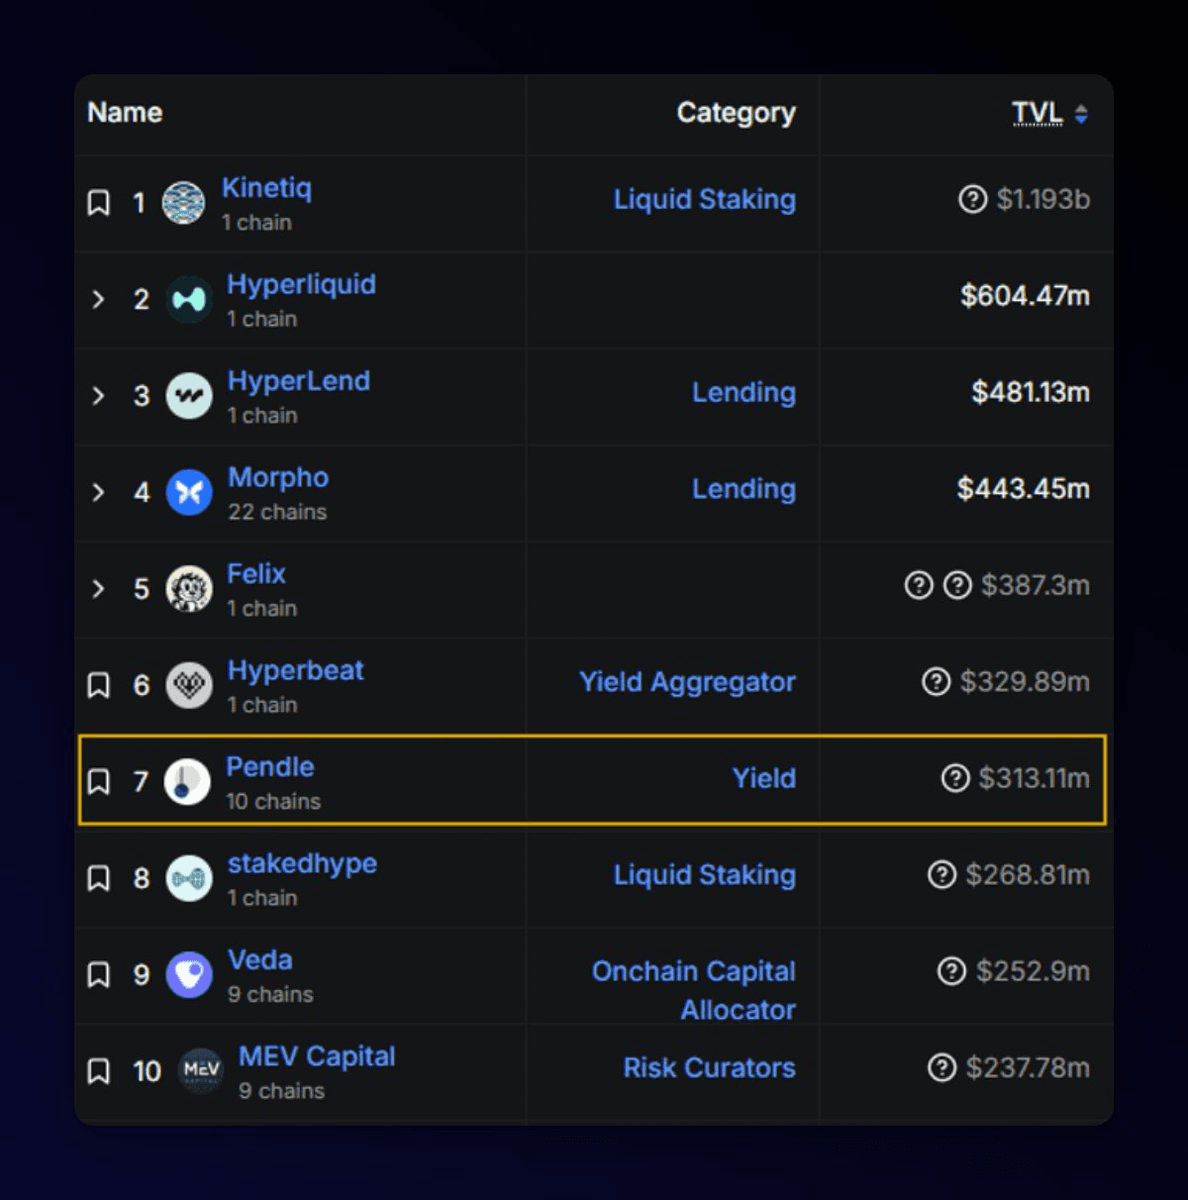Click help icon beside Veda $252.9m
Image resolution: width=1188 pixels, height=1200 pixels.
pos(951,971)
